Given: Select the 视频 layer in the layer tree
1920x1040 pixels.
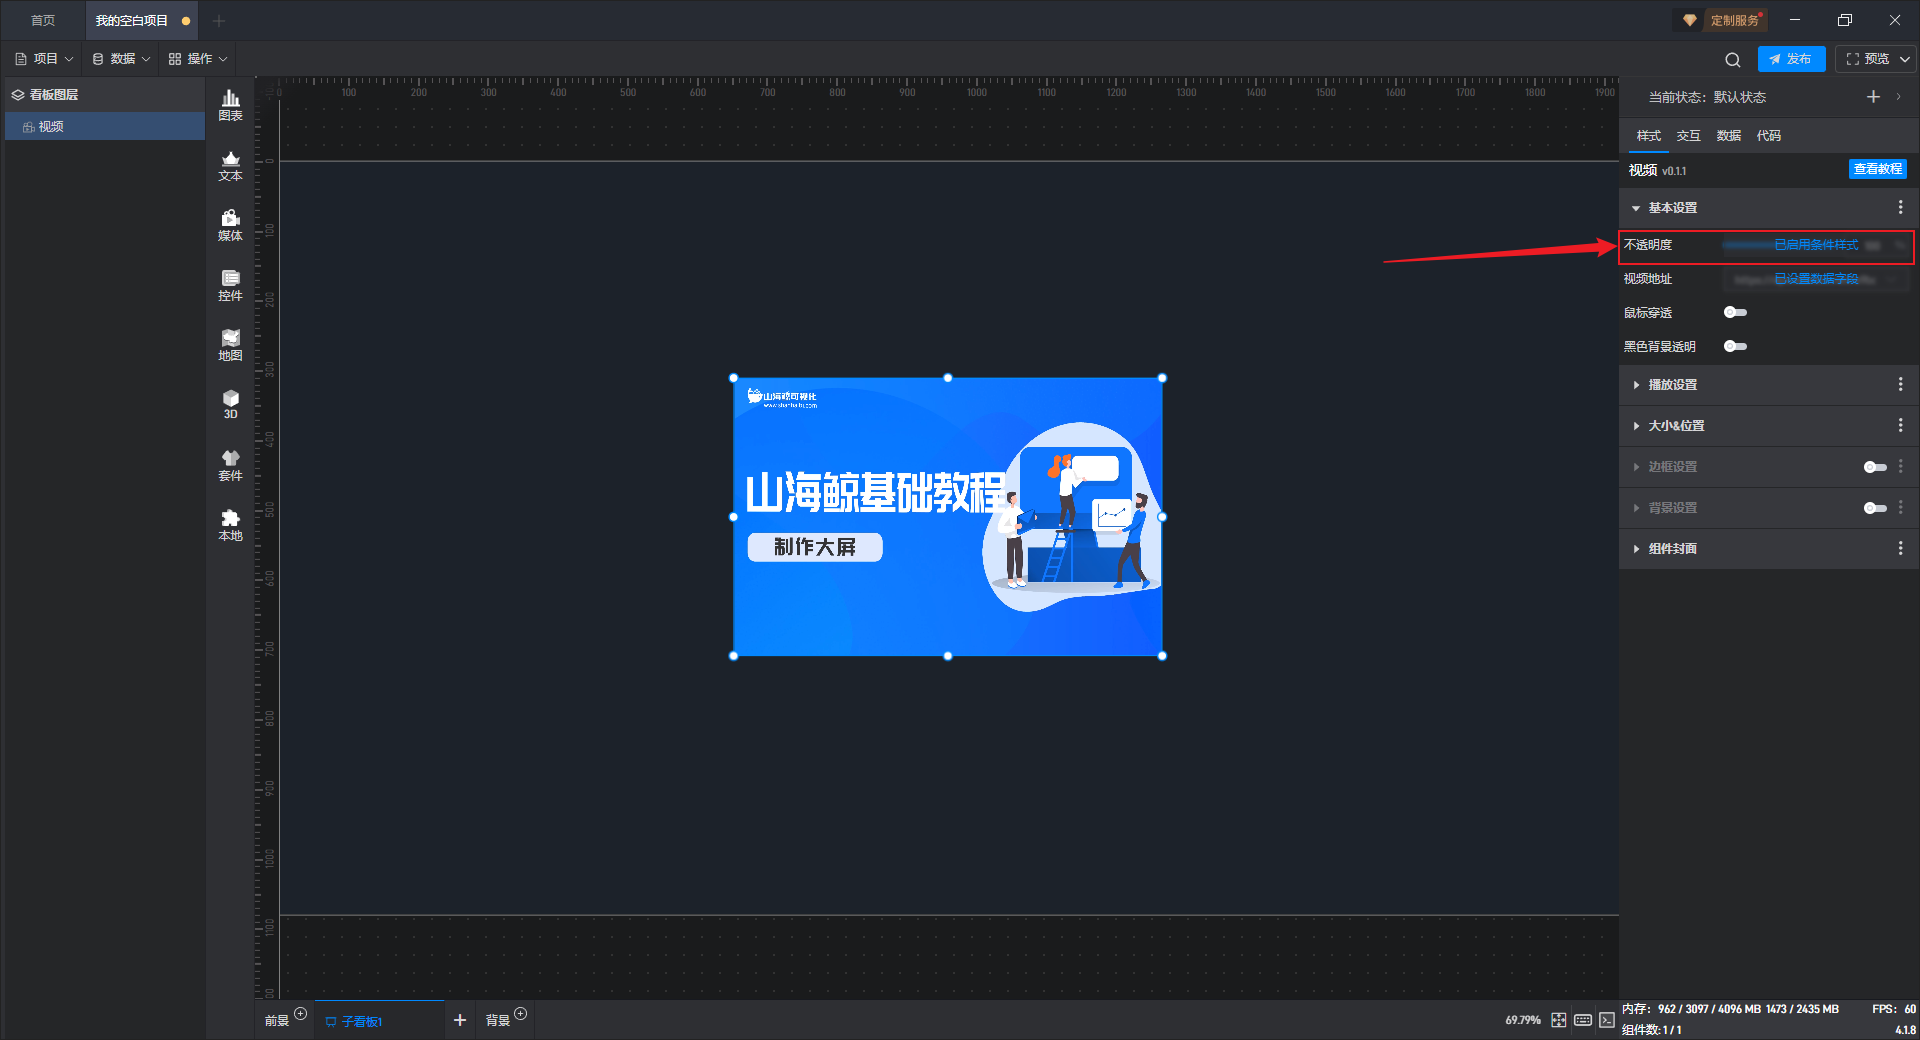Looking at the screenshot, I should pyautogui.click(x=105, y=126).
